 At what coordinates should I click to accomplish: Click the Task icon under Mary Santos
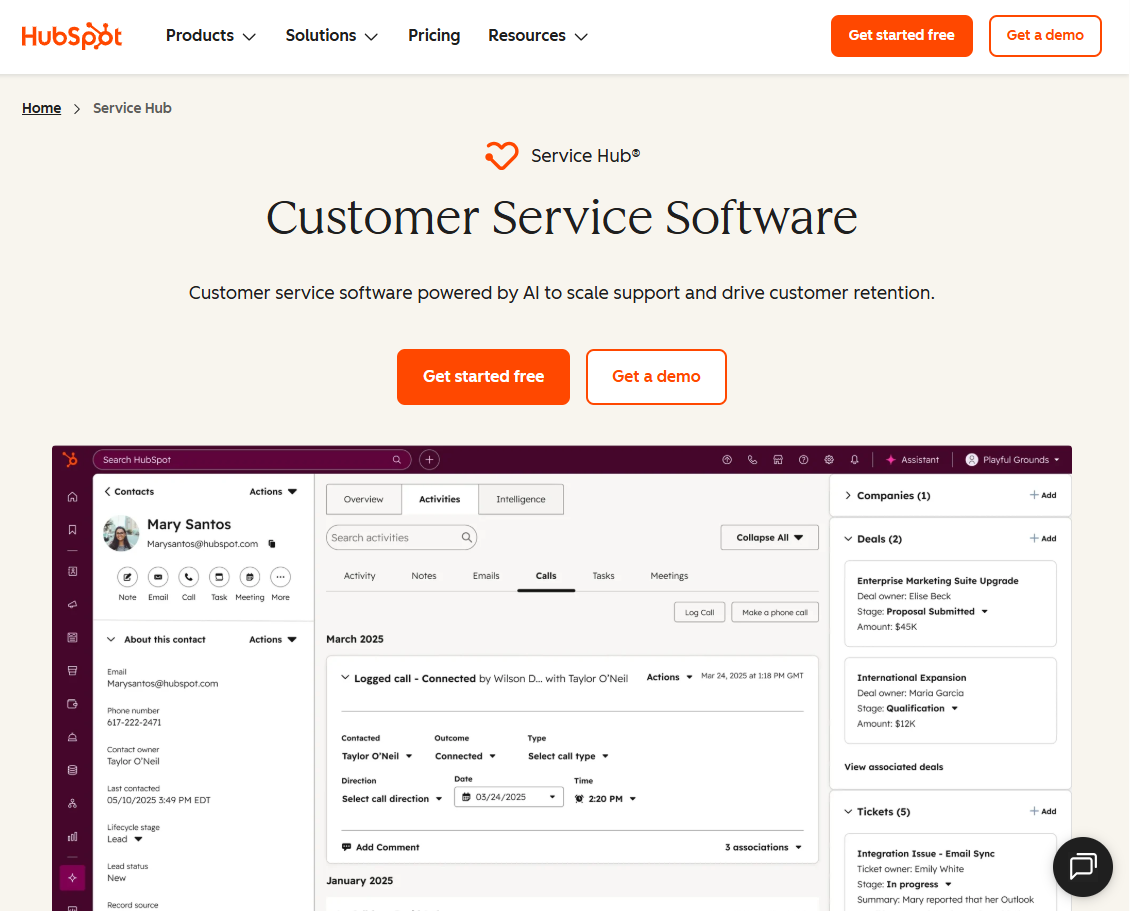pos(219,577)
